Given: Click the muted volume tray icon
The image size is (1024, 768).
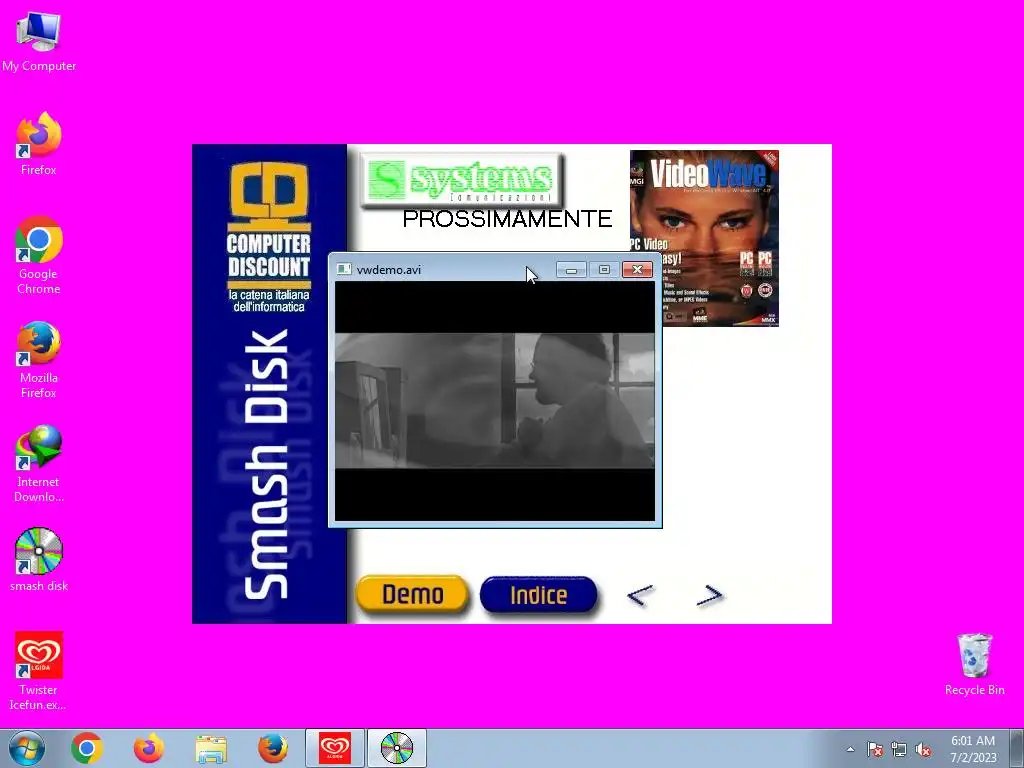Looking at the screenshot, I should (x=923, y=749).
